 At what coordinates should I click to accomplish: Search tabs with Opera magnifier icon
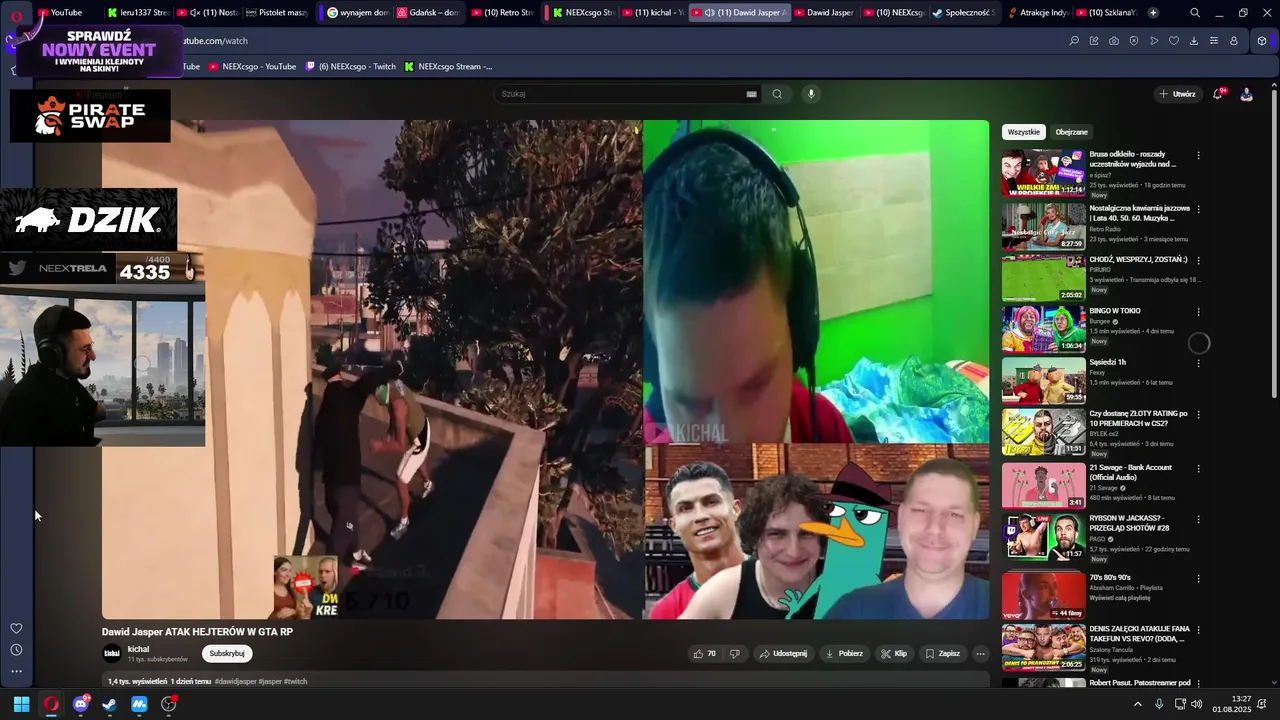[1195, 13]
